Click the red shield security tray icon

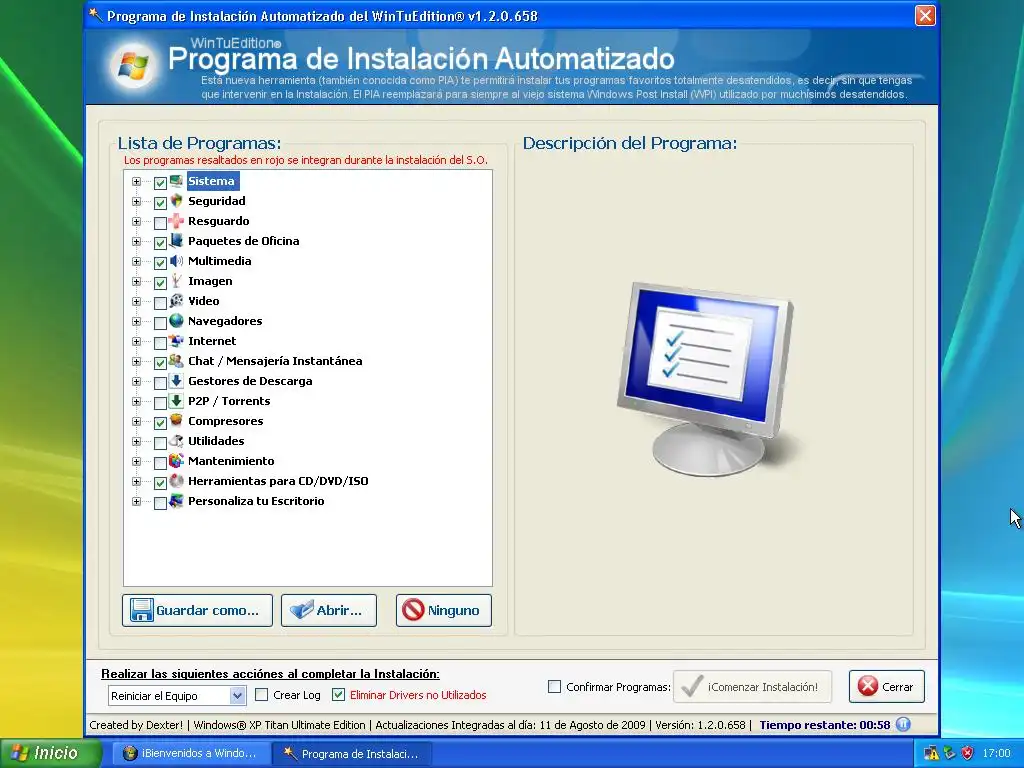click(x=968, y=753)
